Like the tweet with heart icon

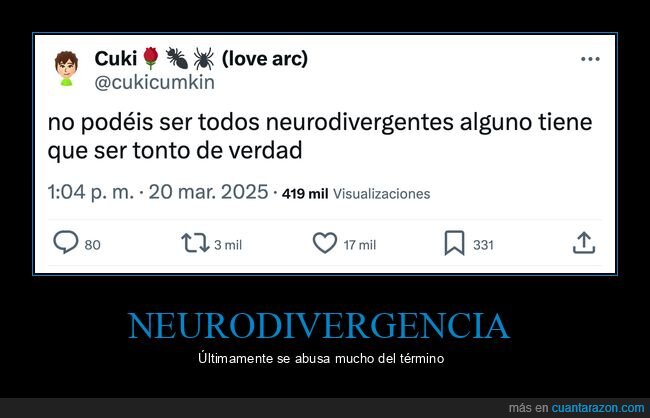(325, 243)
